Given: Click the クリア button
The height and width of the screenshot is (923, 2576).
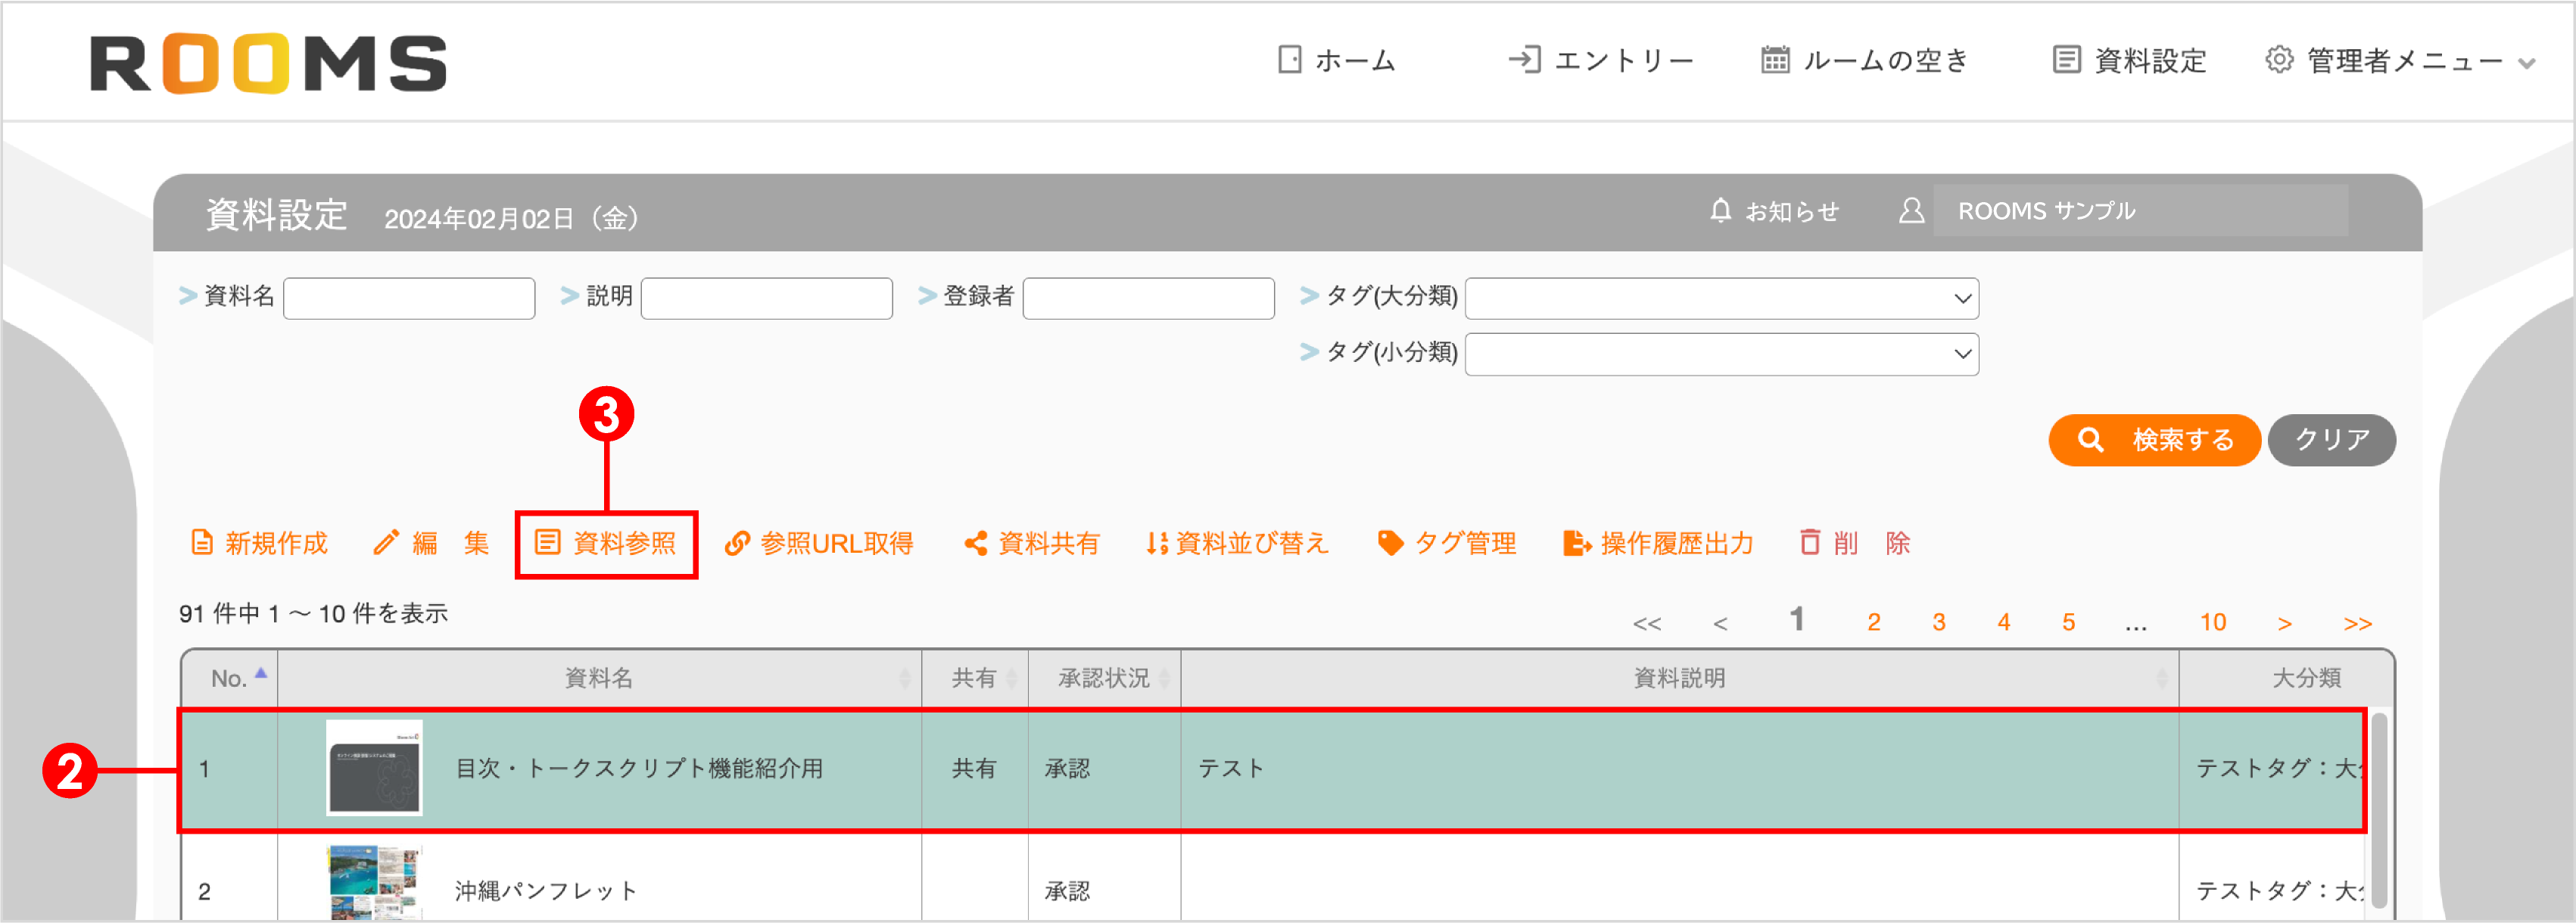Looking at the screenshot, I should click(2331, 440).
